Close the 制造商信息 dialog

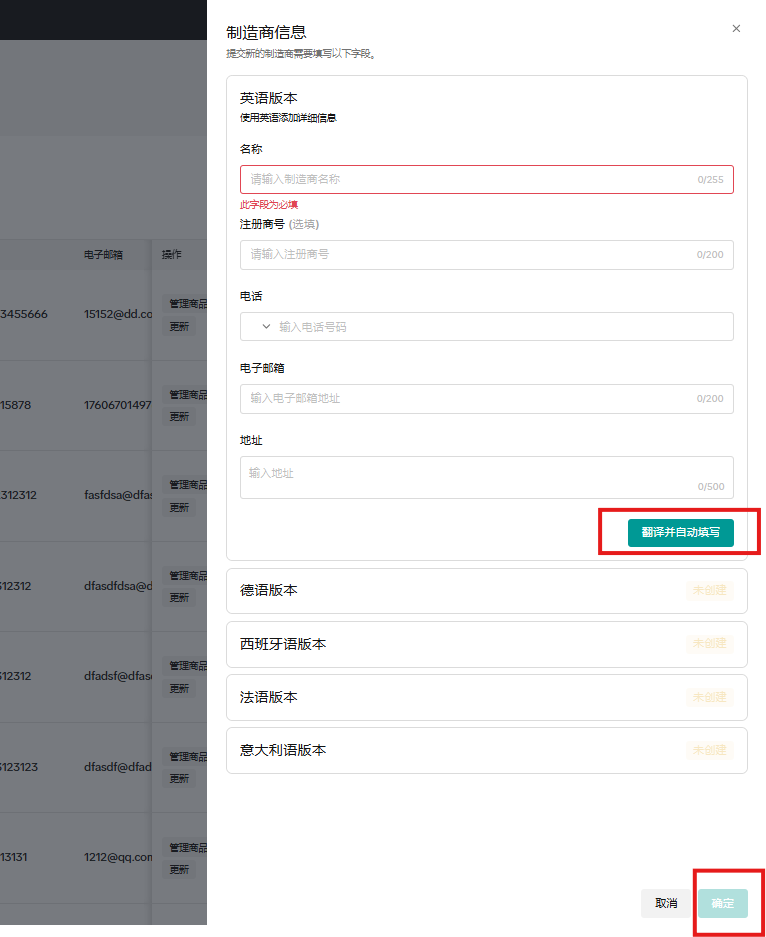point(736,28)
